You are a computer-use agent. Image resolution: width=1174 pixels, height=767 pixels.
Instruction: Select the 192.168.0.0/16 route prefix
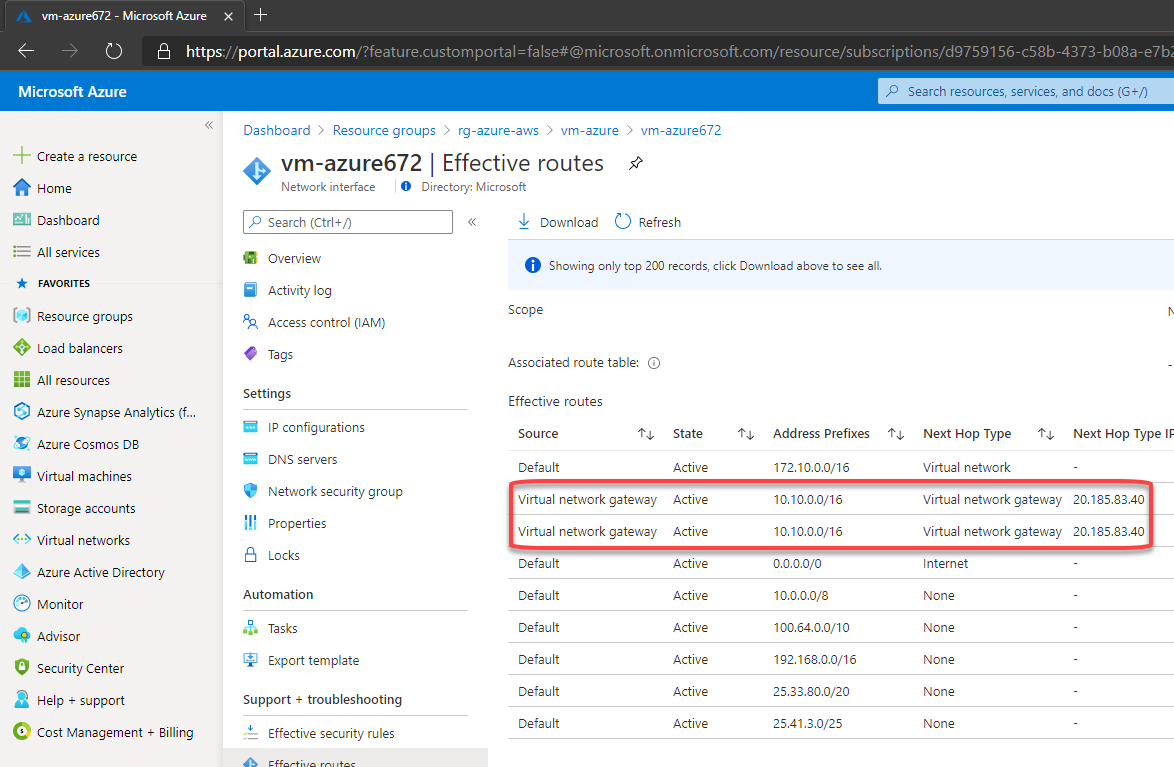[815, 660]
